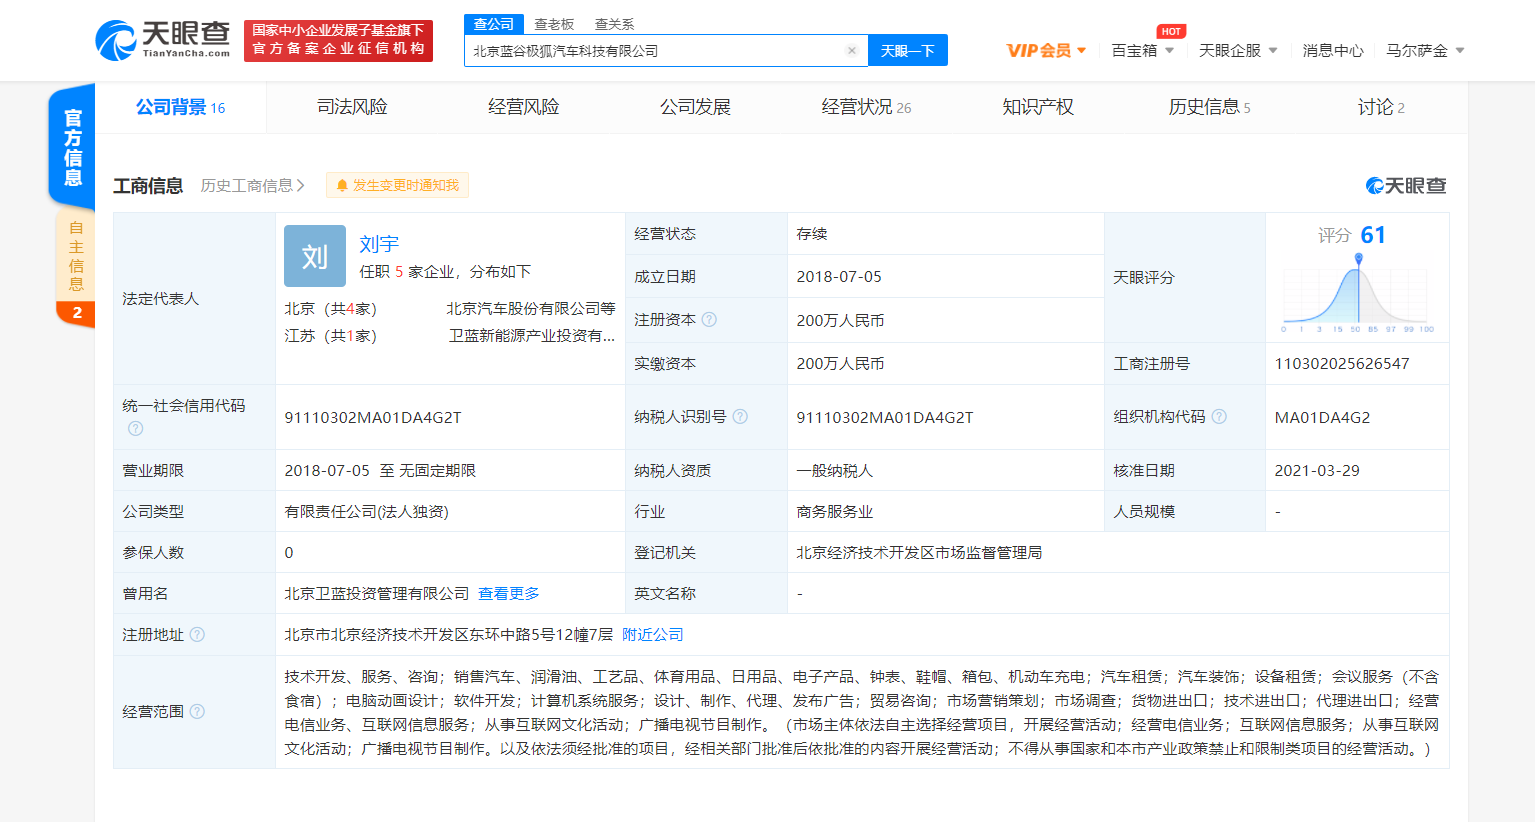This screenshot has height=822, width=1535.
Task: Select the 经营风险 tab
Action: coord(523,107)
